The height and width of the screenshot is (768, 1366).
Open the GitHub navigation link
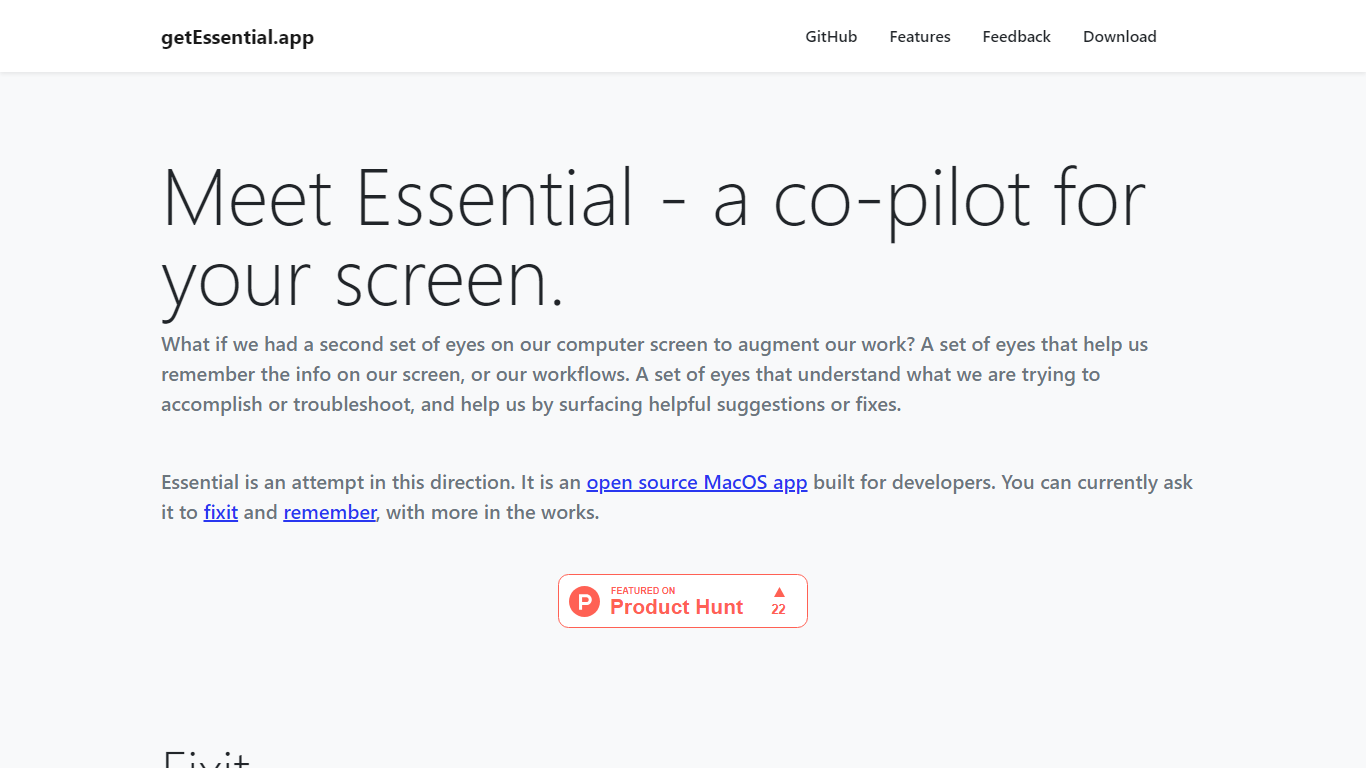pyautogui.click(x=831, y=37)
